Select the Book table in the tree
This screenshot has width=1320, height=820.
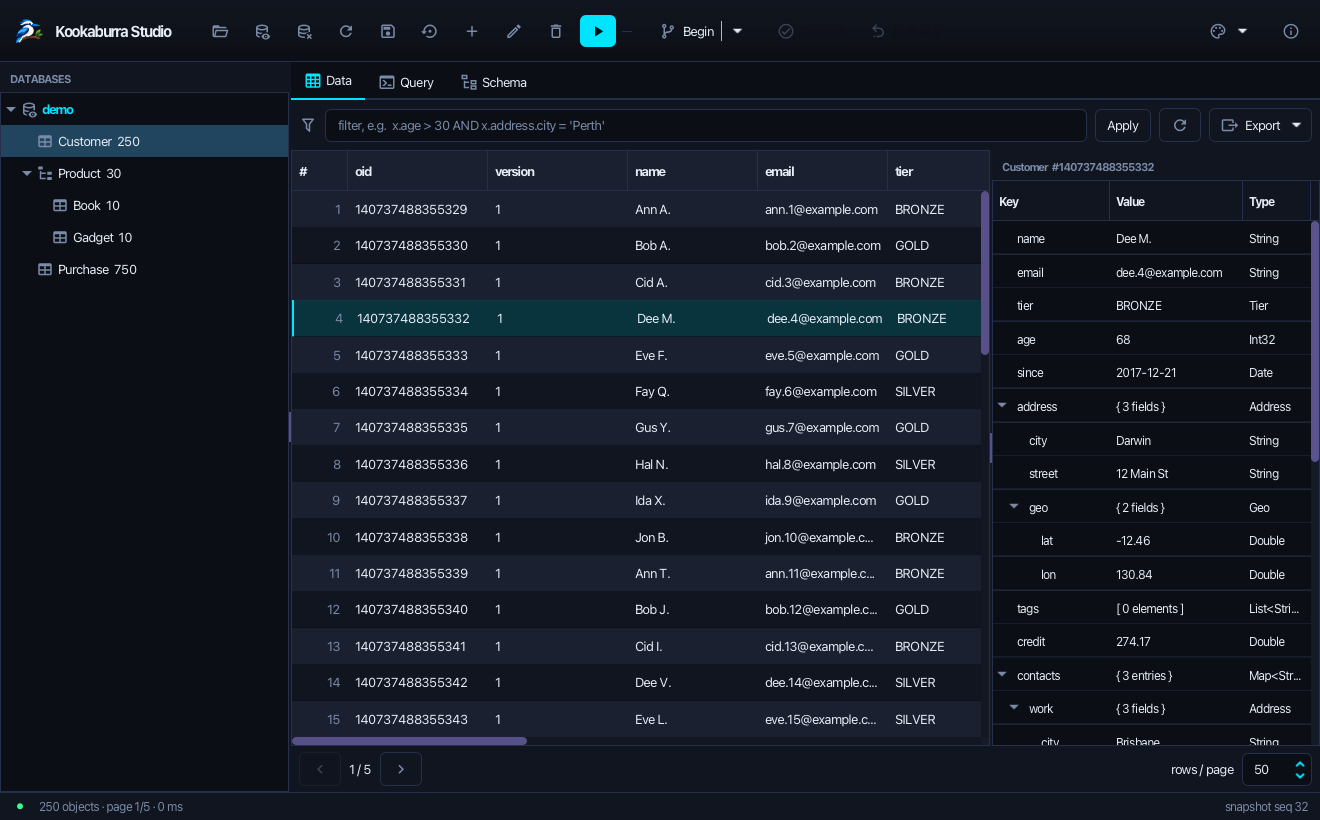point(144,205)
